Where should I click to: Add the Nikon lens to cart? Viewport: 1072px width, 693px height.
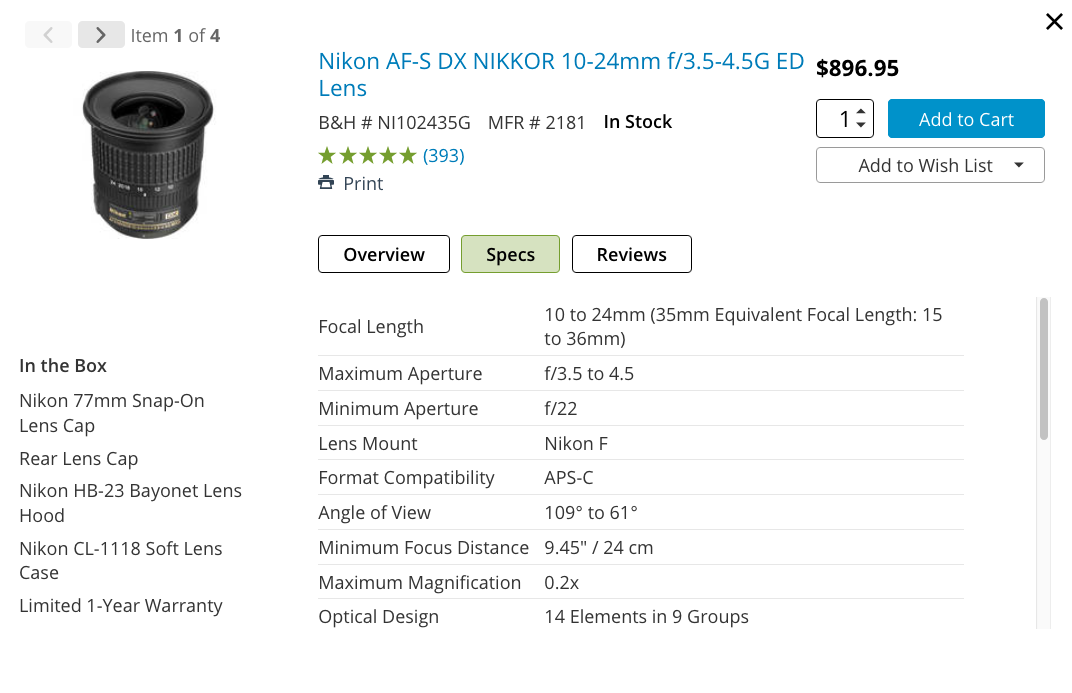pyautogui.click(x=966, y=119)
